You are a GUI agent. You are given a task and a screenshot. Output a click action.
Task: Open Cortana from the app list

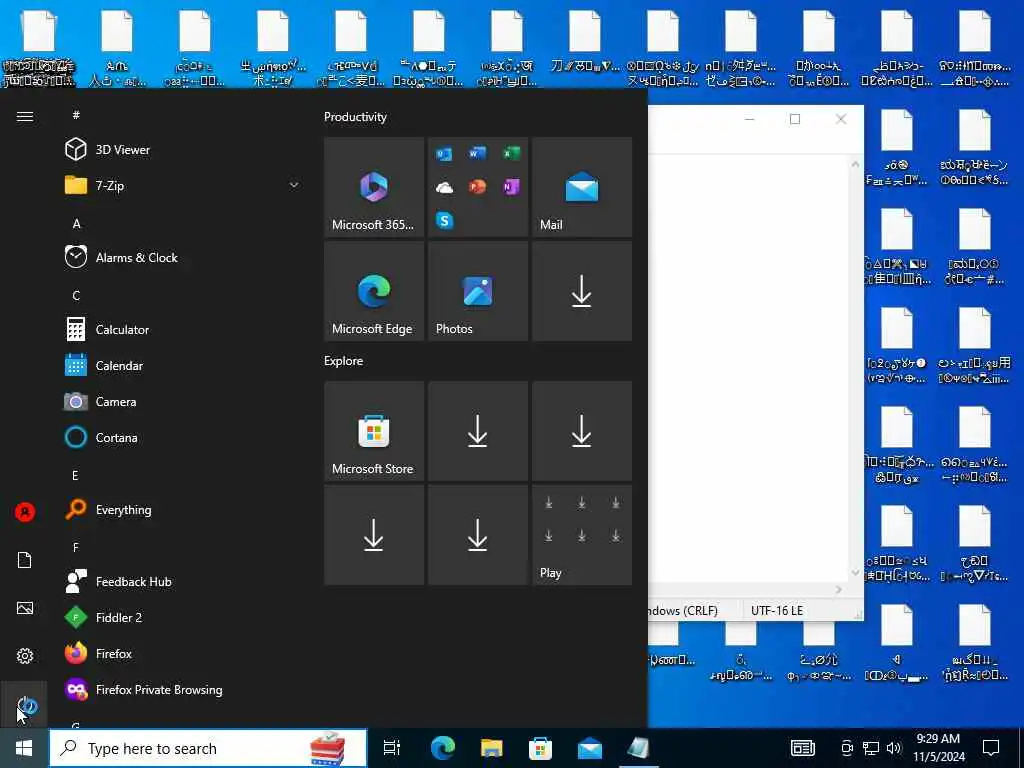click(183, 438)
